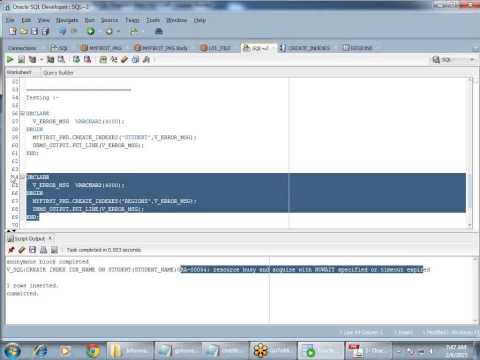Open Windows Media Player from taskbar

[x=65, y=351]
